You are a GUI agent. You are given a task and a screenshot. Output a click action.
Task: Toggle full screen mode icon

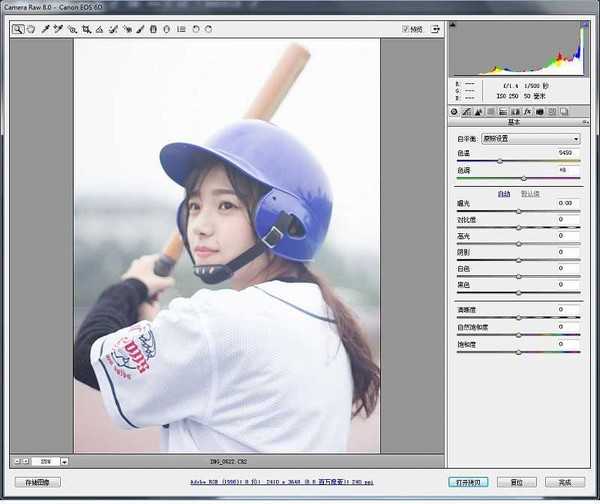(437, 29)
